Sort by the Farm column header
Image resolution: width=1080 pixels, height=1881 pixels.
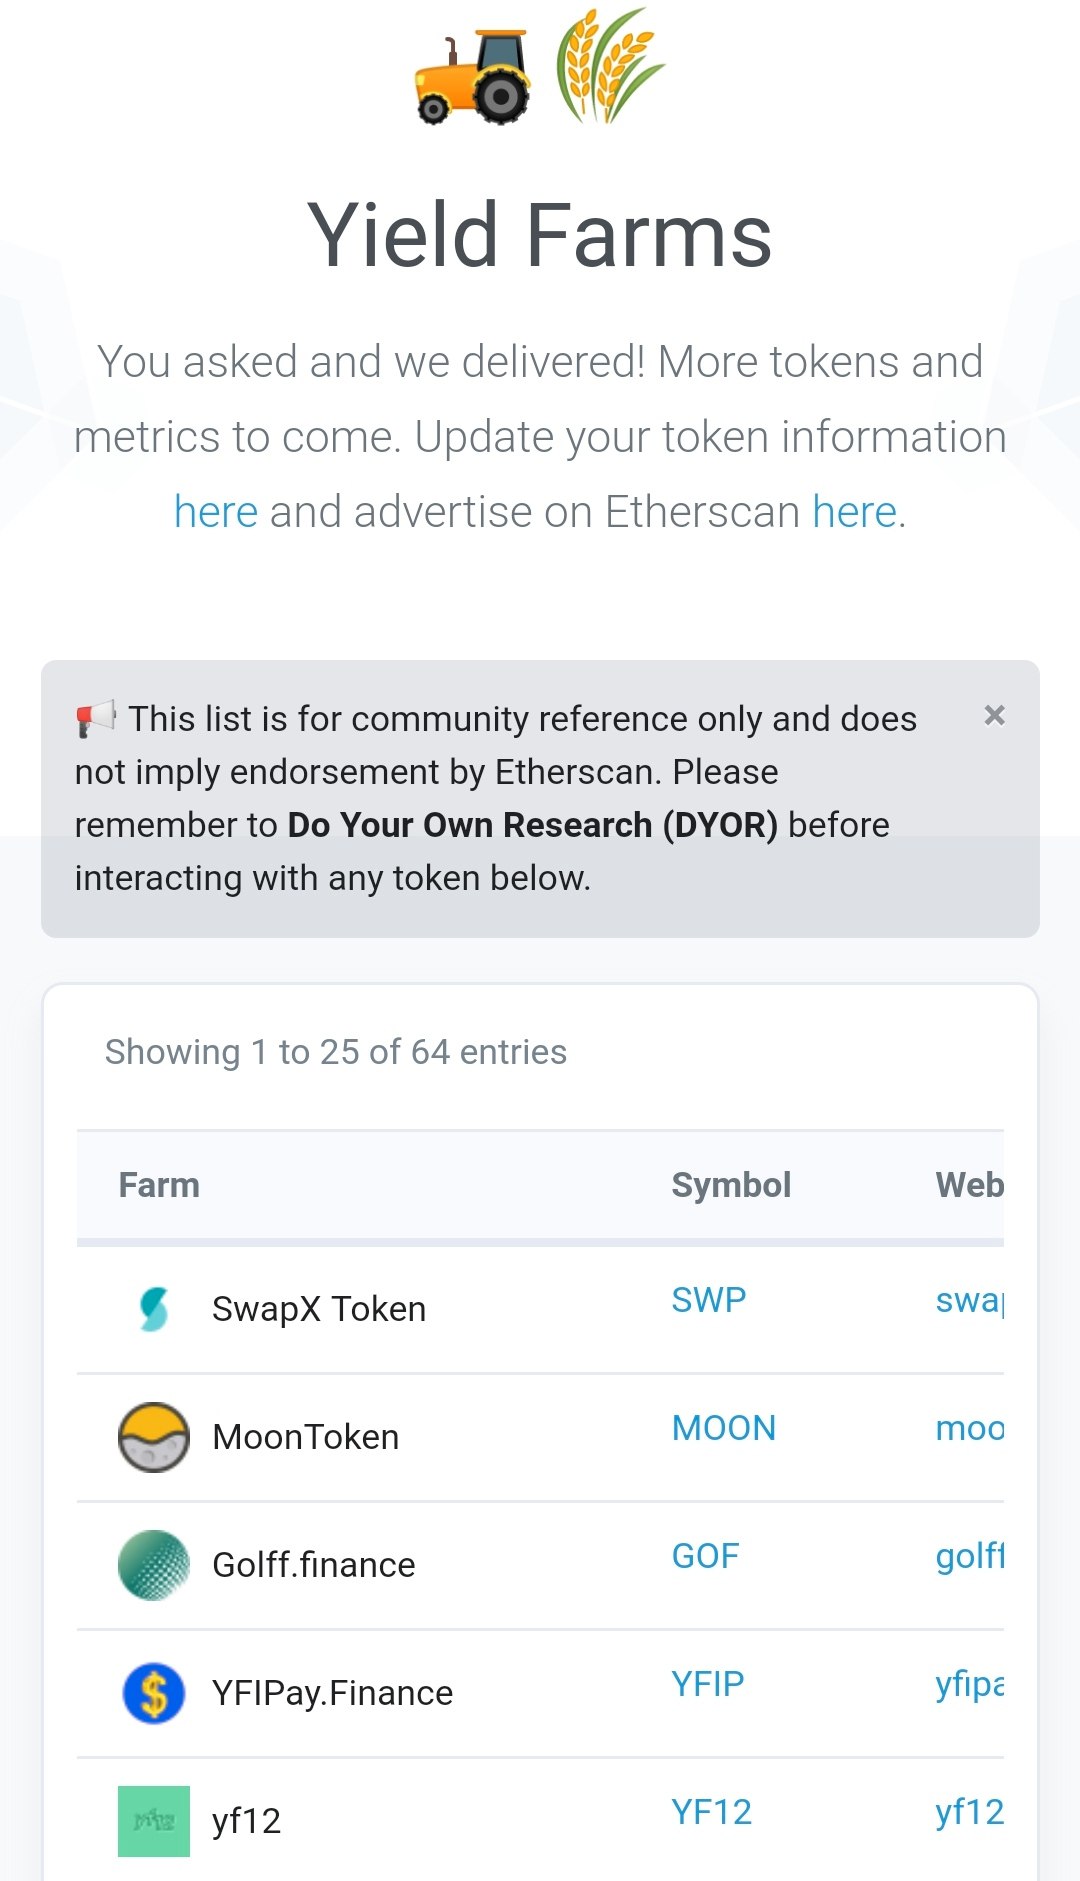[159, 1185]
